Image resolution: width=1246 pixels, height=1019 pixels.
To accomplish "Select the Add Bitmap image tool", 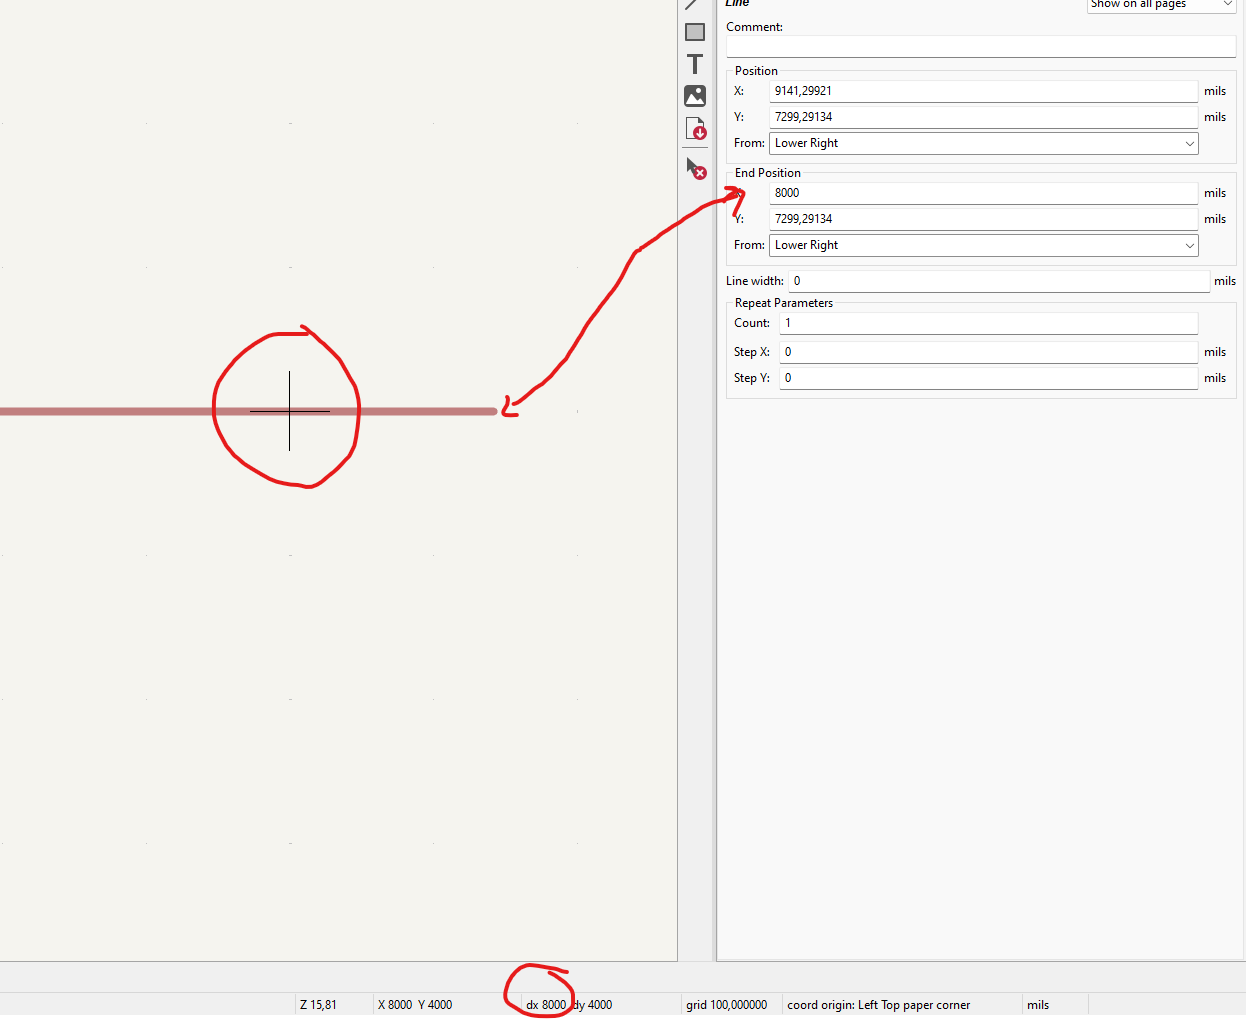I will (x=695, y=96).
